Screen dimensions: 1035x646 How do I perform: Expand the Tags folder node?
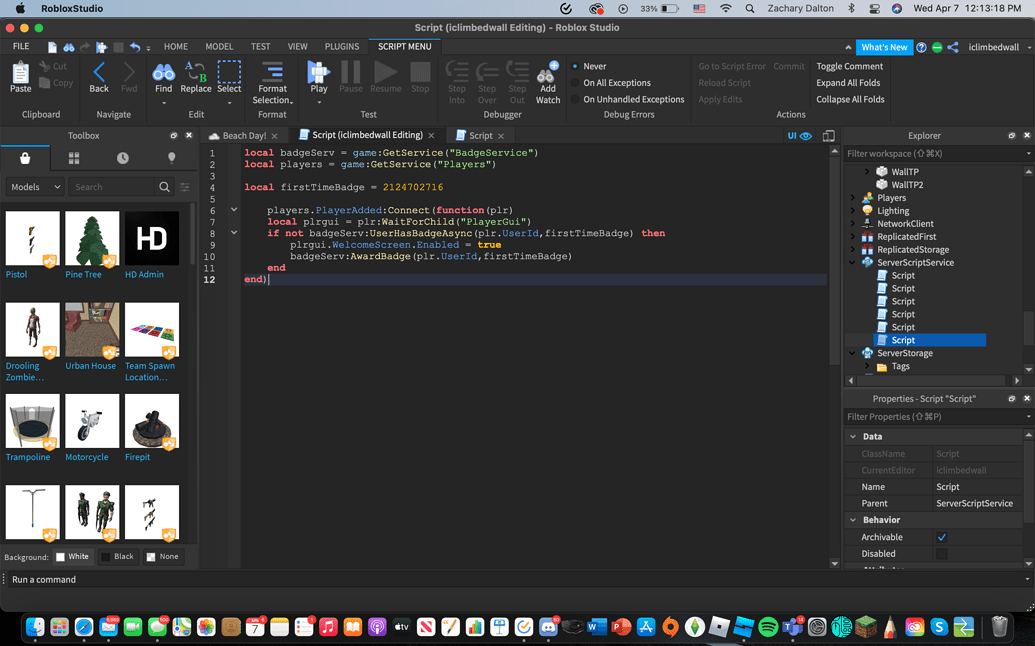(x=867, y=366)
